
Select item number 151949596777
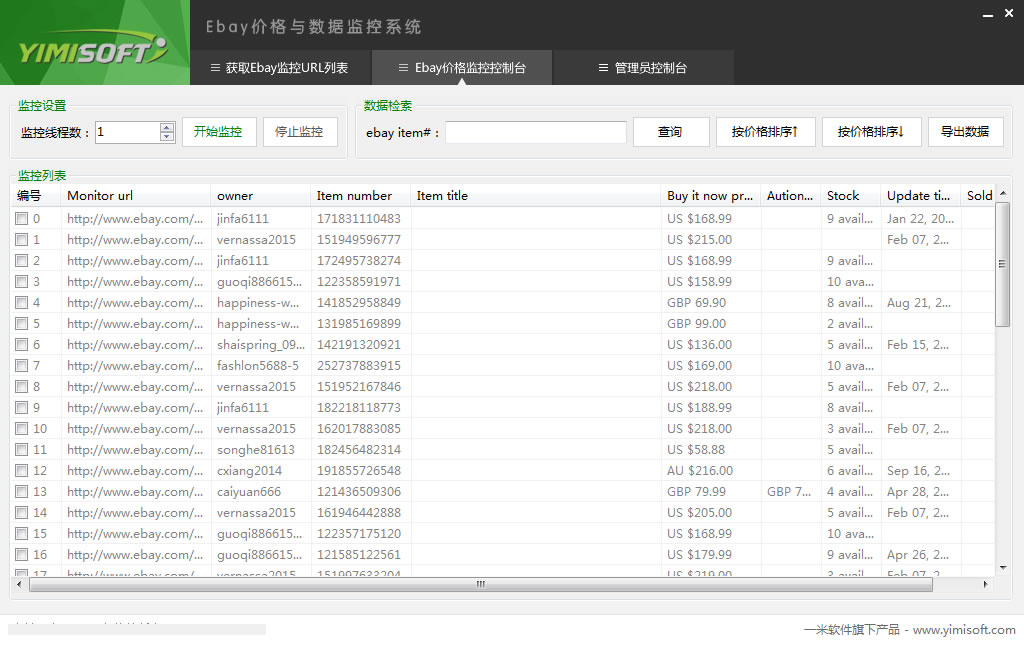click(359, 240)
